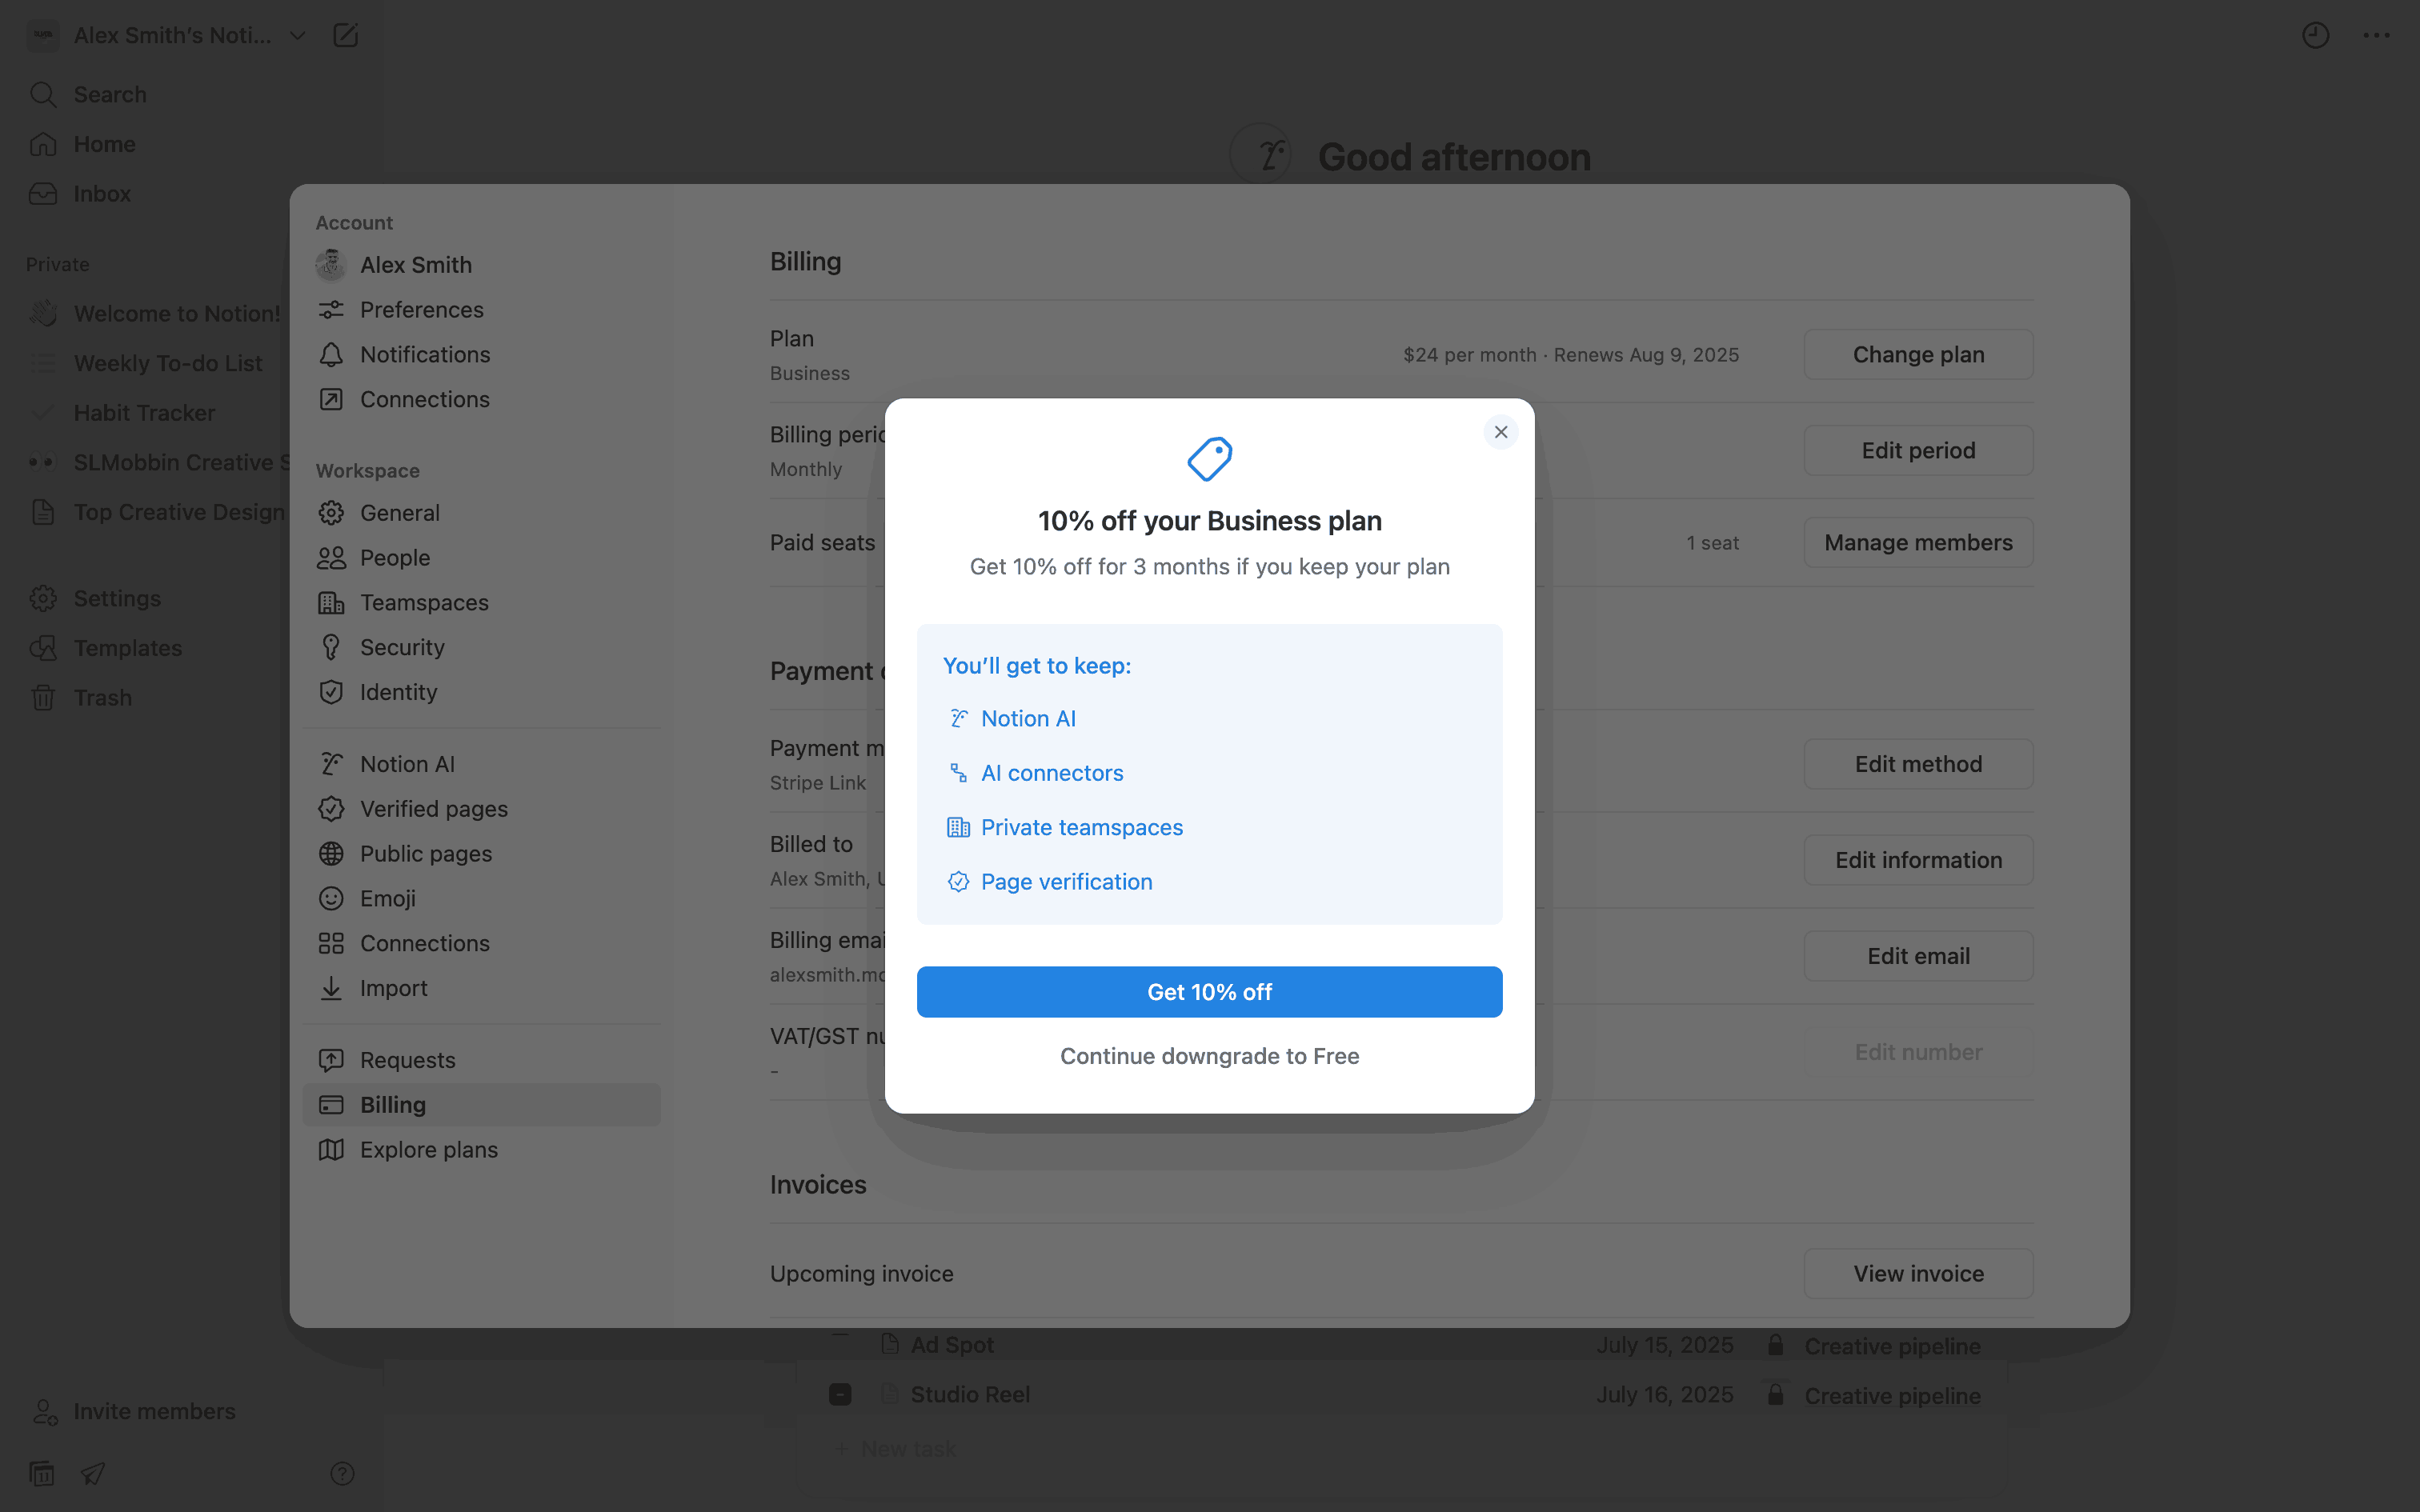This screenshot has width=2420, height=1512.
Task: Click Invite members in the sidebar
Action: [154, 1411]
